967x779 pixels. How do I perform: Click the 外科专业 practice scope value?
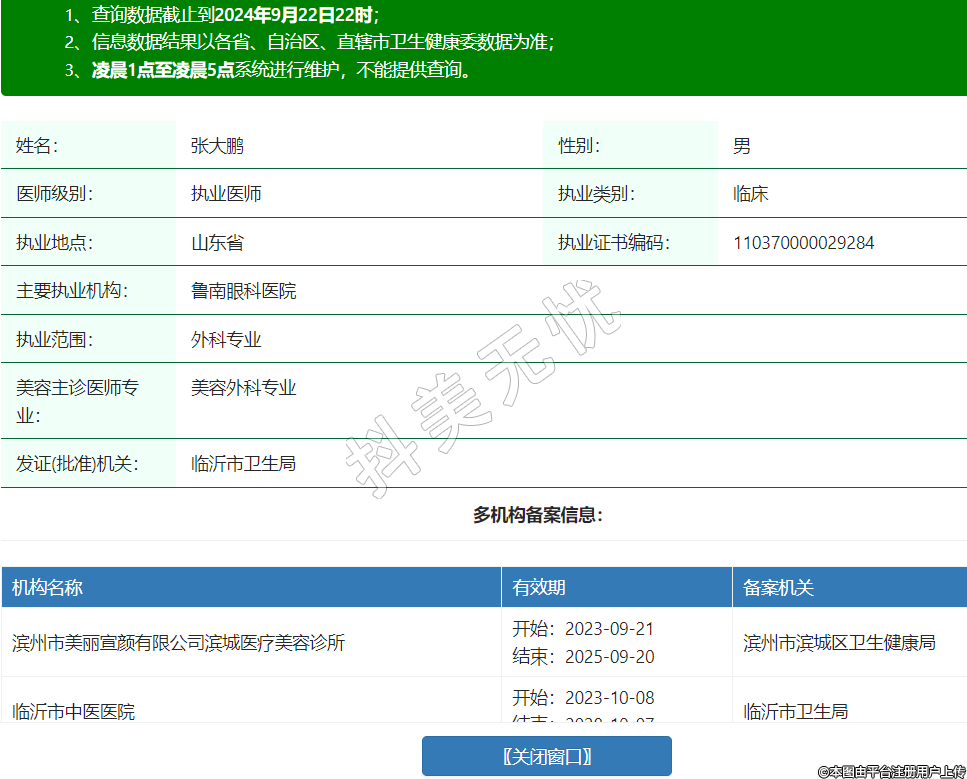click(x=226, y=340)
